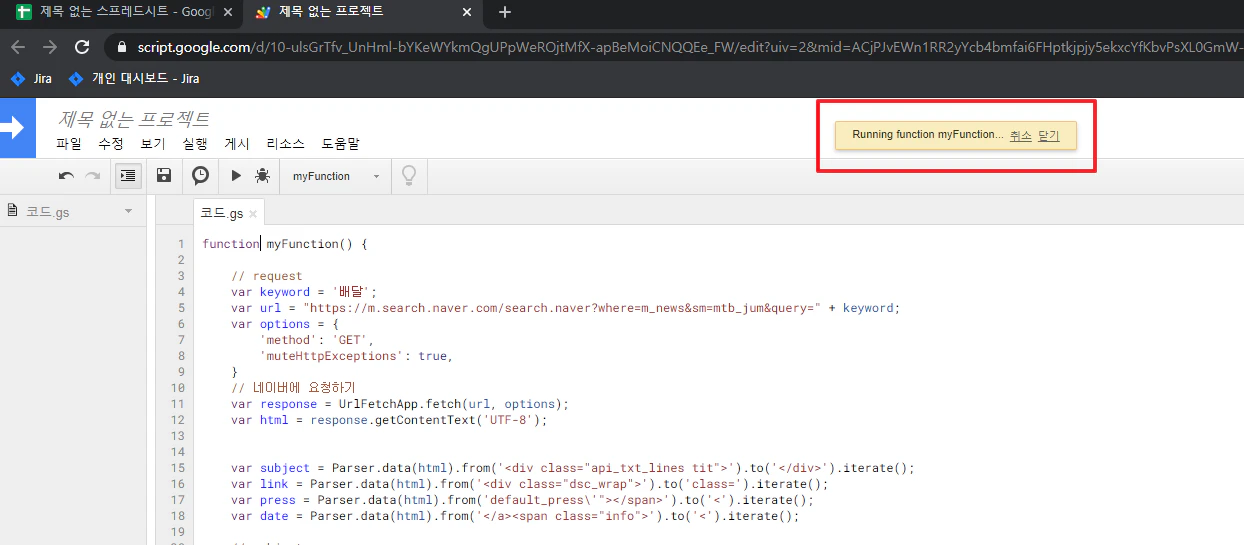Click the 'method': 'GET' line
This screenshot has width=1244, height=545.
pos(316,340)
